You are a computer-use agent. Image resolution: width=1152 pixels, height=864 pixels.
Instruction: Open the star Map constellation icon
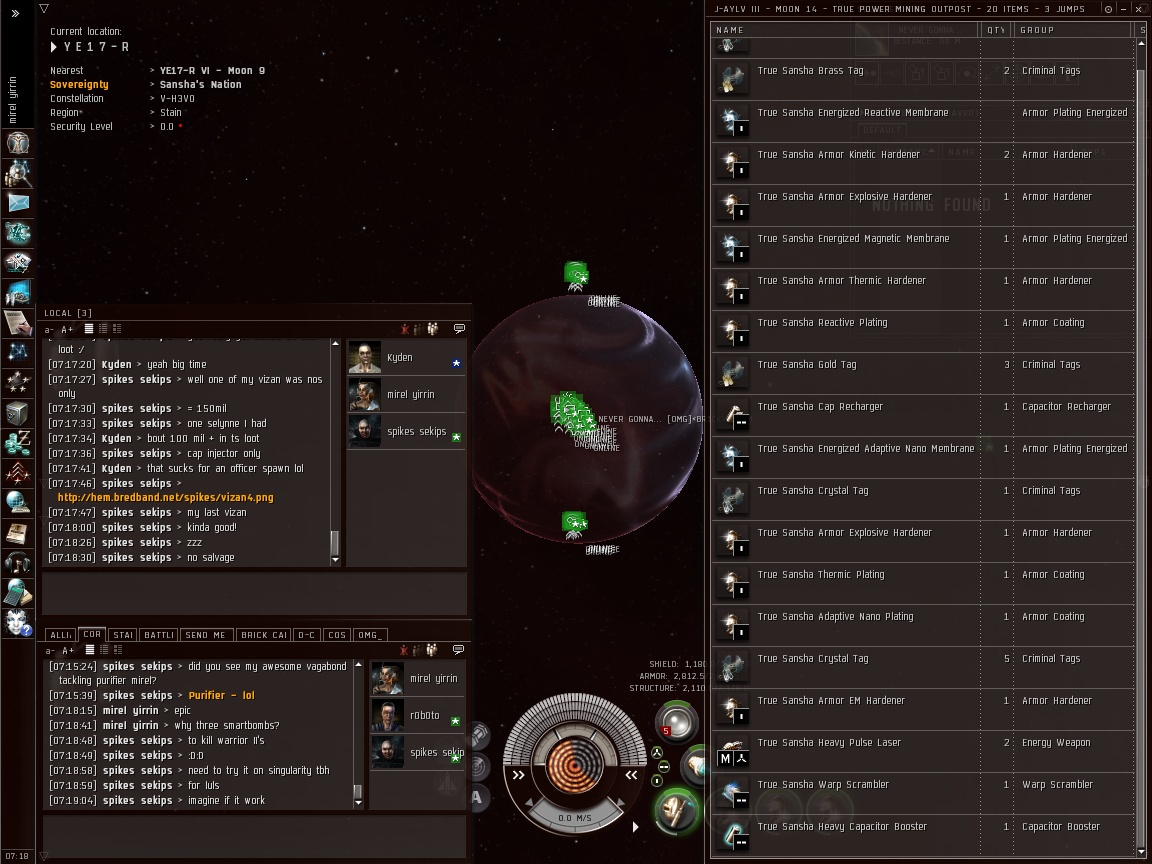(18, 353)
